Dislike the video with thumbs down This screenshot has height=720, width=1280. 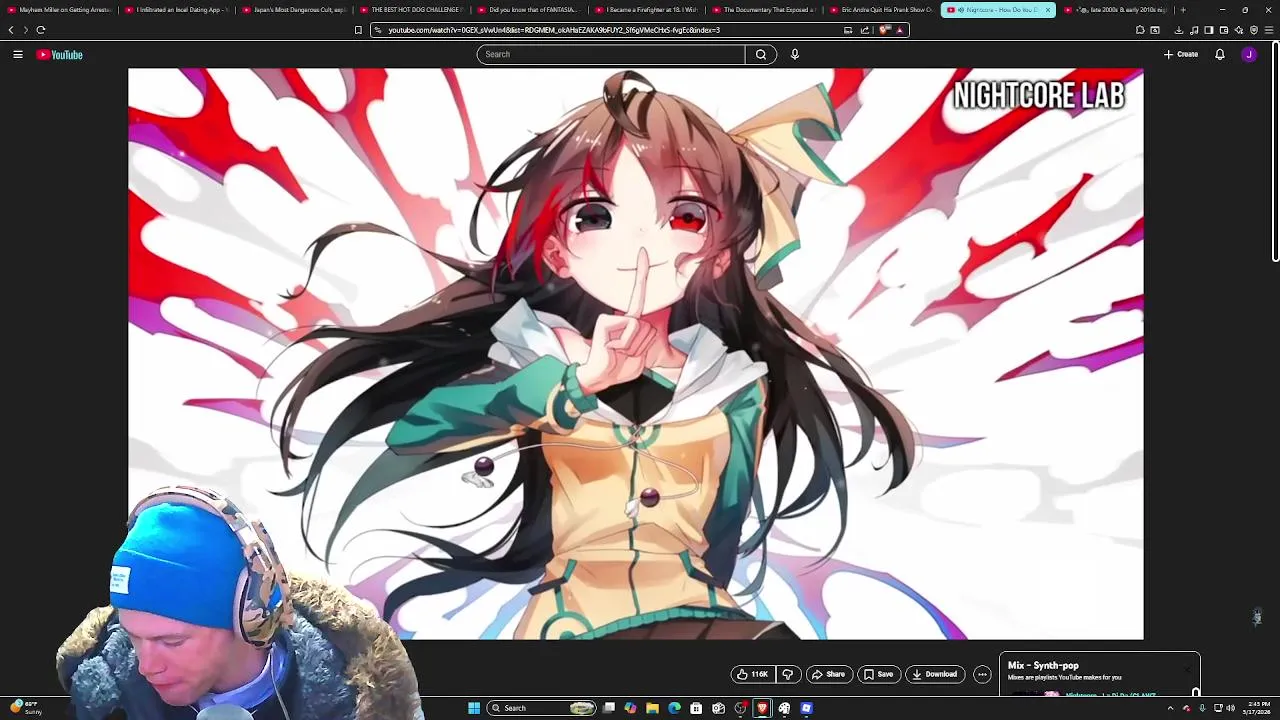(788, 674)
